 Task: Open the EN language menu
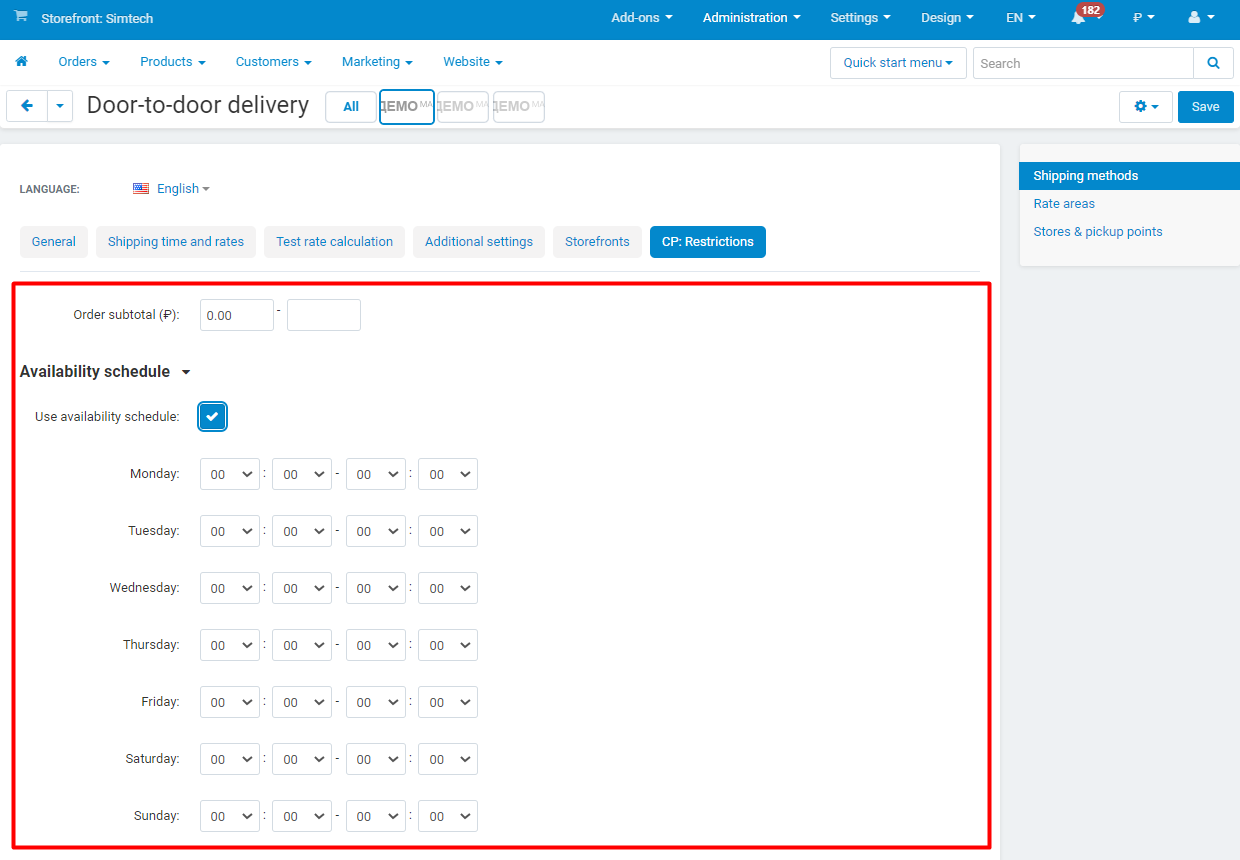click(1021, 18)
